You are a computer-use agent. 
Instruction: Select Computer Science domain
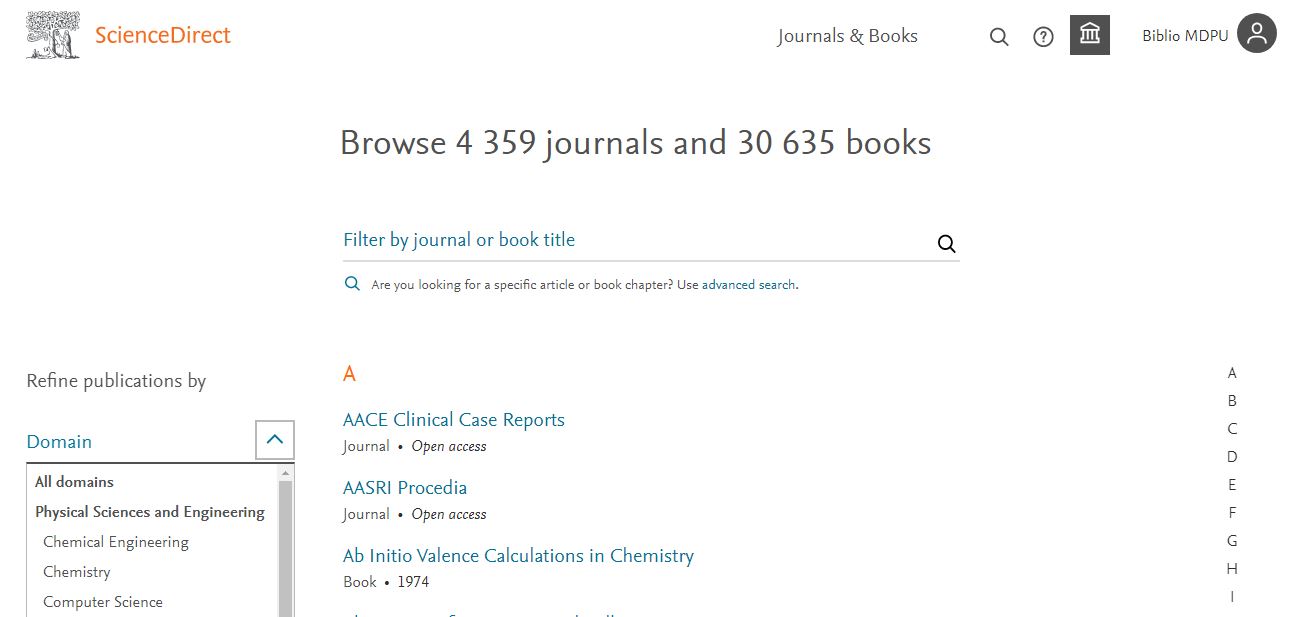102,602
